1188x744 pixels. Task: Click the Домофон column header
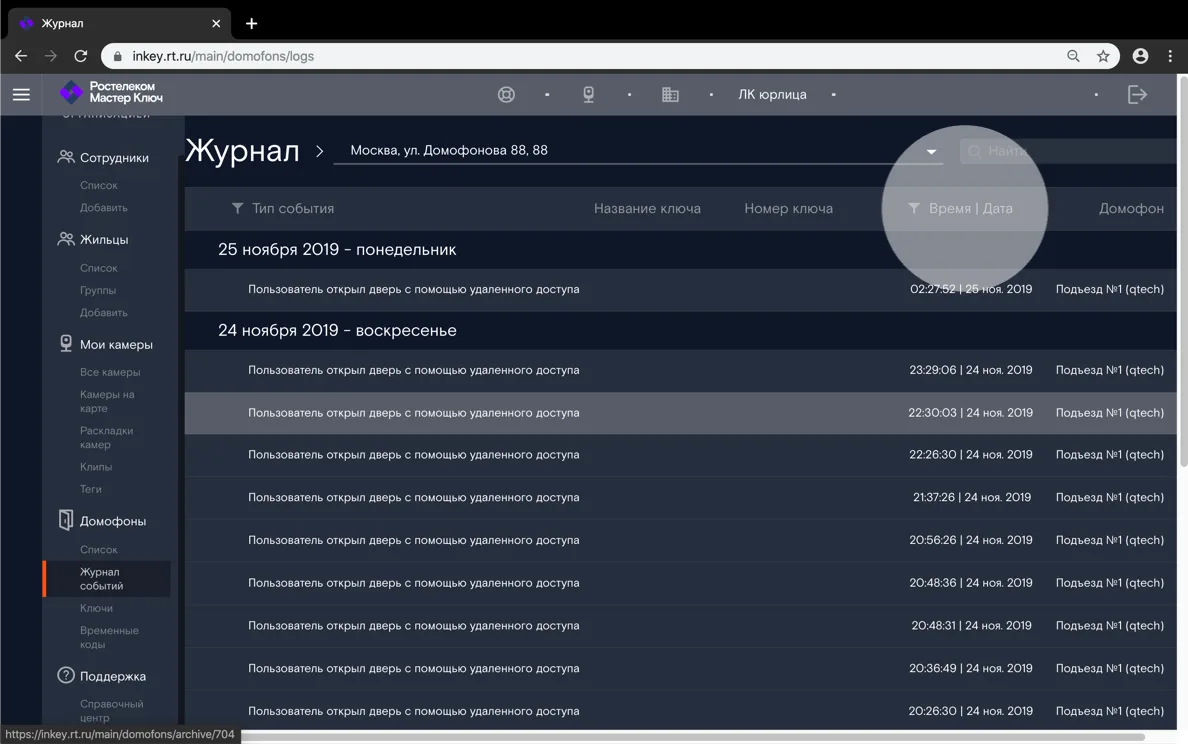1131,208
